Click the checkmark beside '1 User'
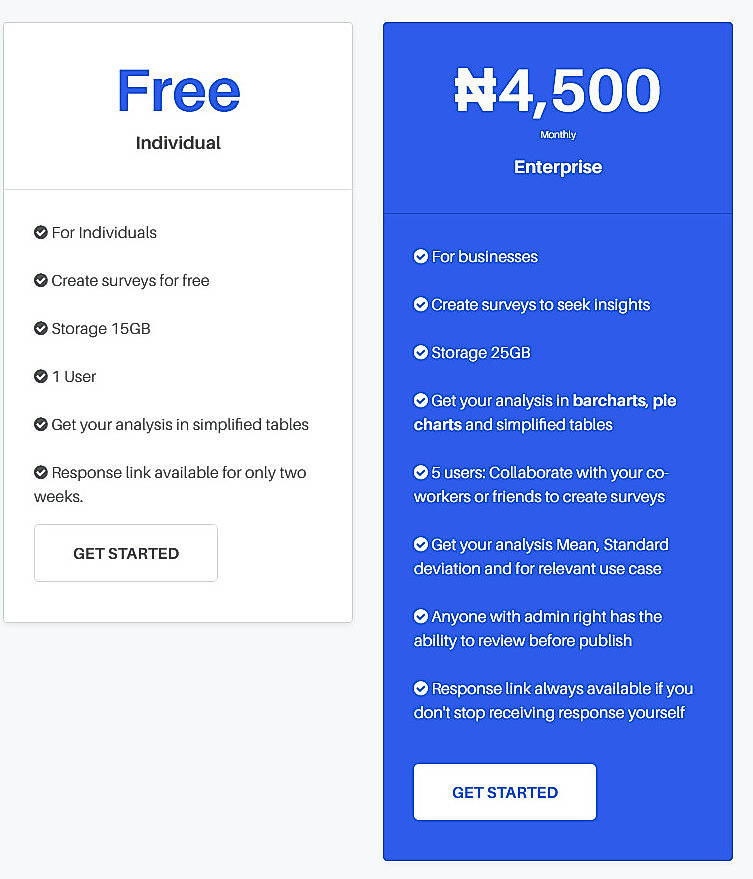The image size is (753, 879). coord(40,377)
